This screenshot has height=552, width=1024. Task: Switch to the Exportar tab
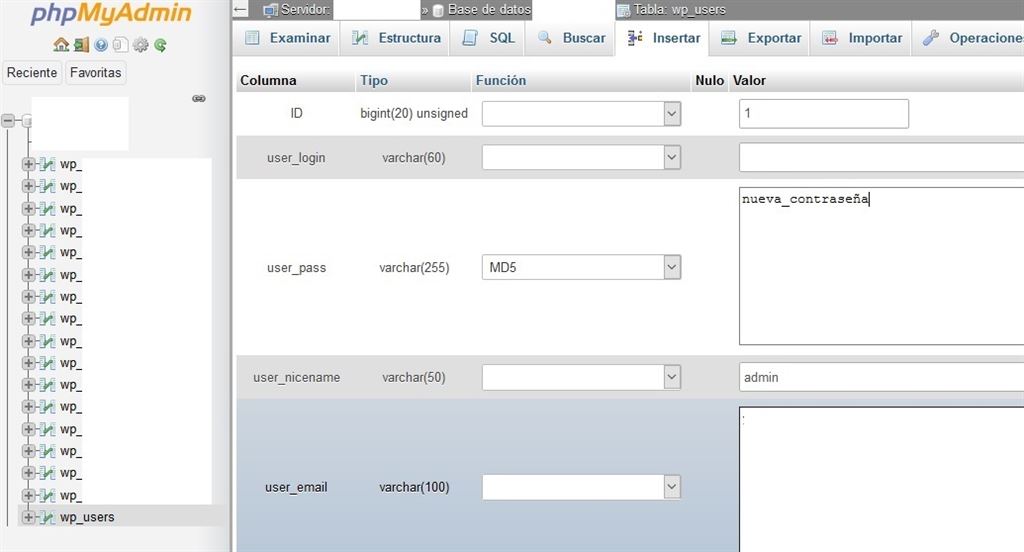coord(761,38)
